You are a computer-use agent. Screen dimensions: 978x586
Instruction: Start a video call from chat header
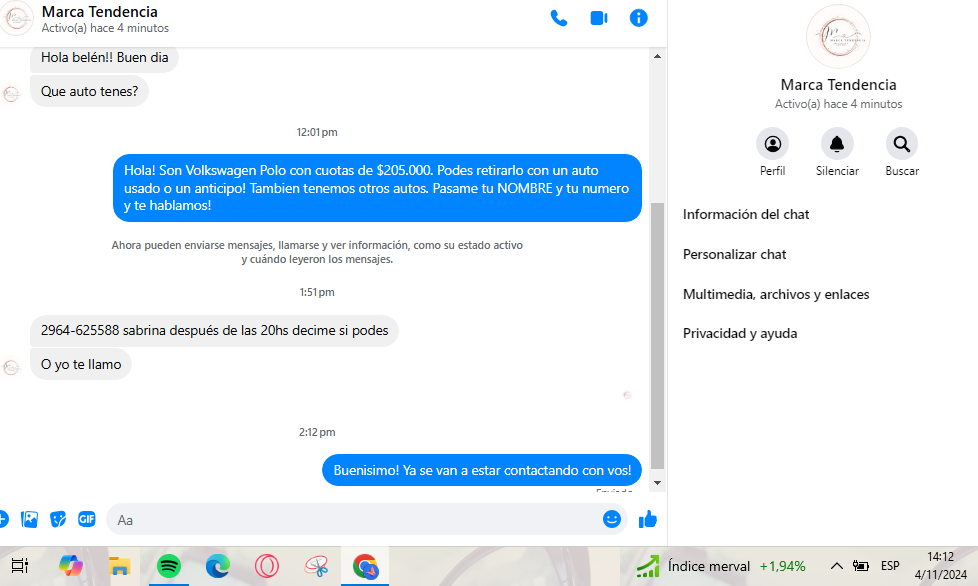click(599, 18)
